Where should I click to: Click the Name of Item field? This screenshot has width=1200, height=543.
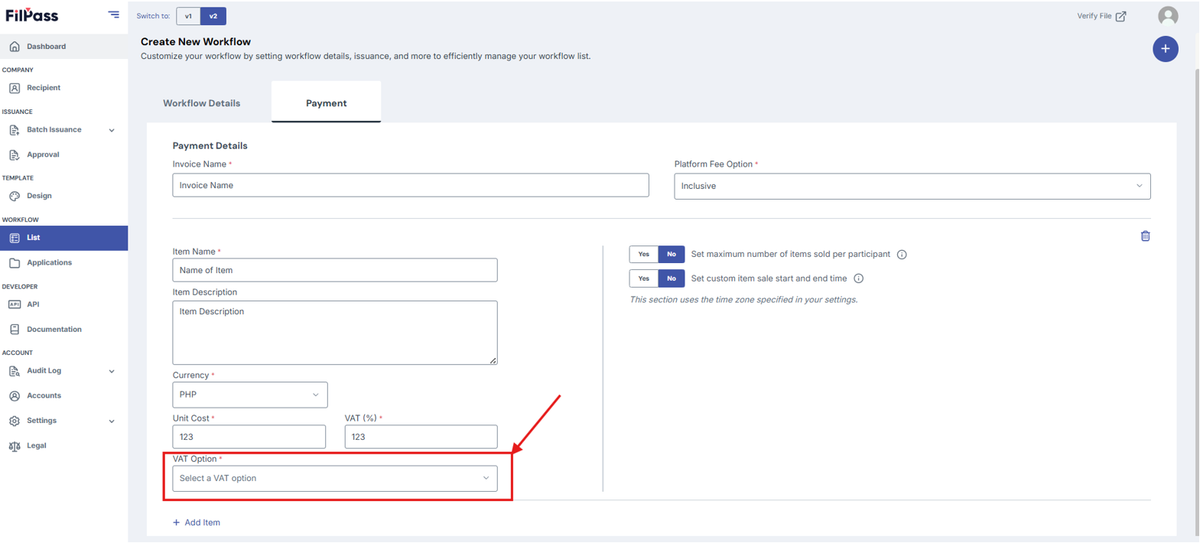click(x=335, y=270)
